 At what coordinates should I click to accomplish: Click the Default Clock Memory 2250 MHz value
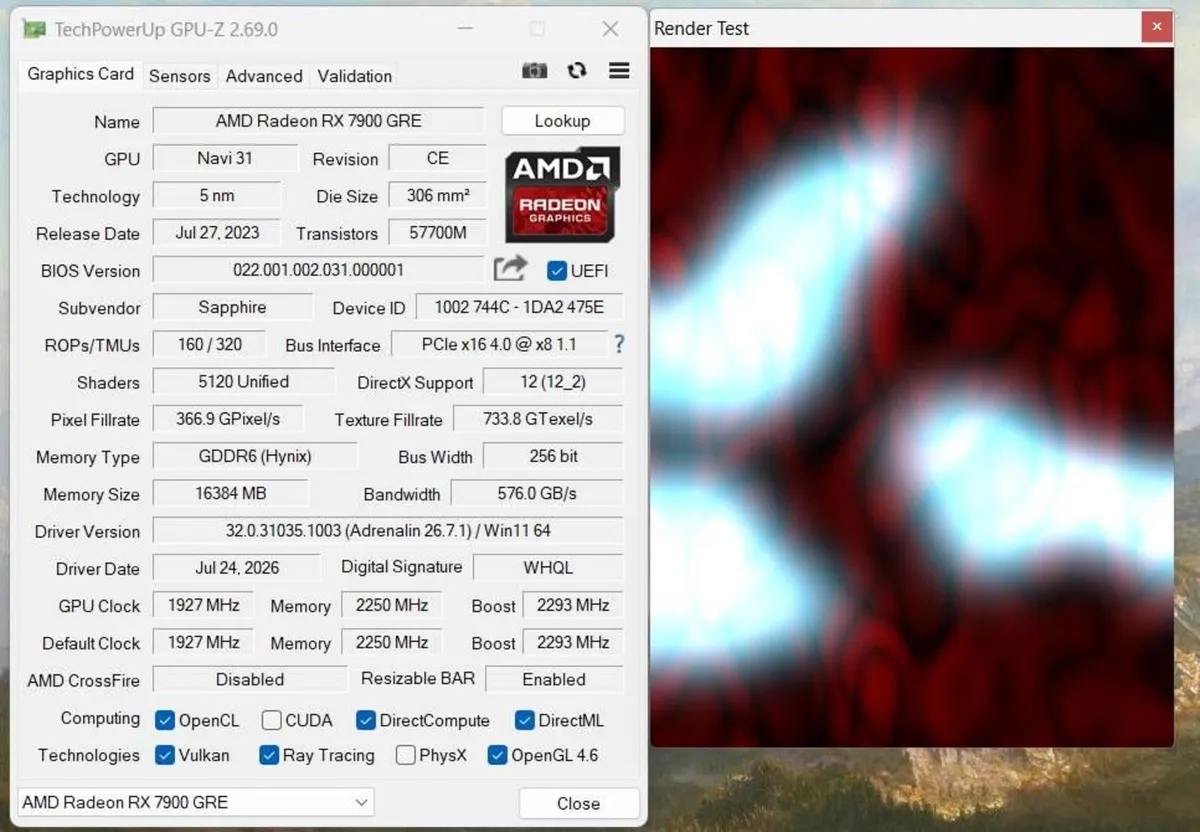point(391,642)
